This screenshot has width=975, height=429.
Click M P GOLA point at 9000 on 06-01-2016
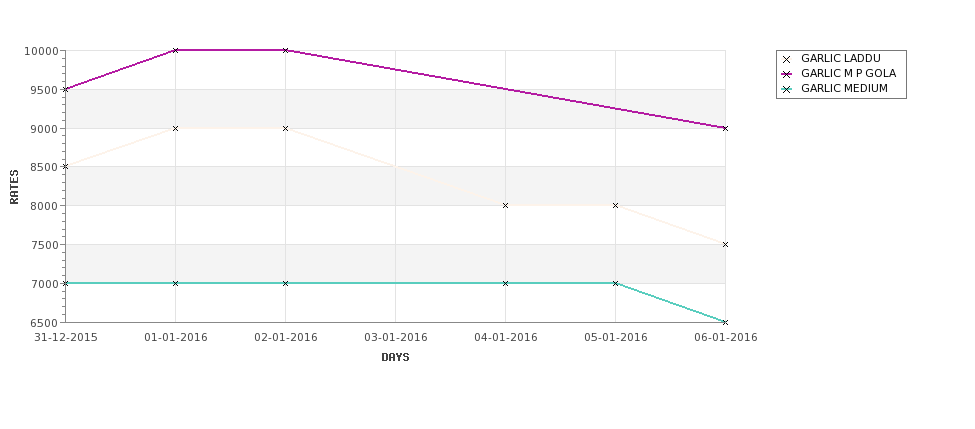click(725, 128)
